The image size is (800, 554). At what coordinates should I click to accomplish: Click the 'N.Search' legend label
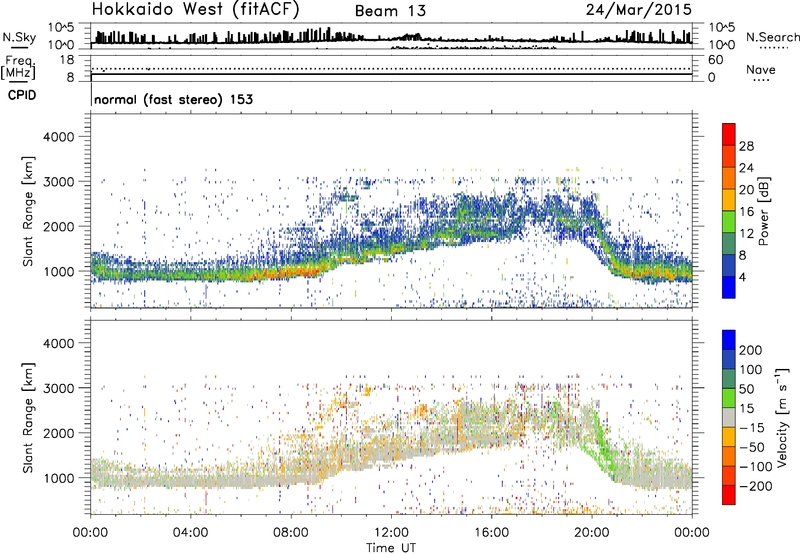point(772,37)
